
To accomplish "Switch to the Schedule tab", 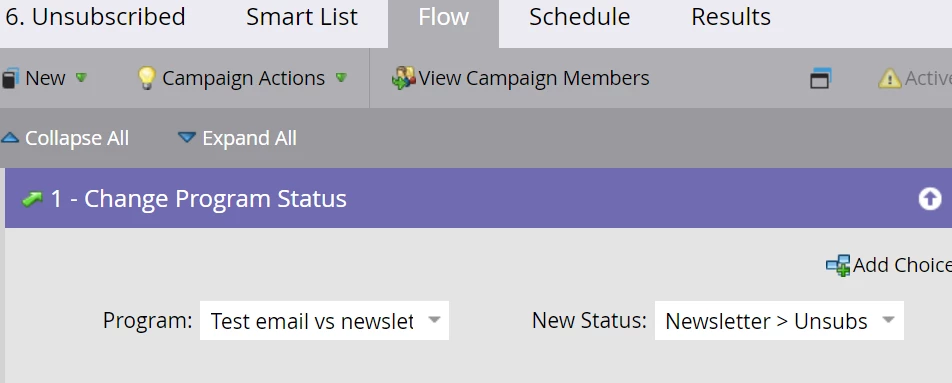I will point(579,17).
